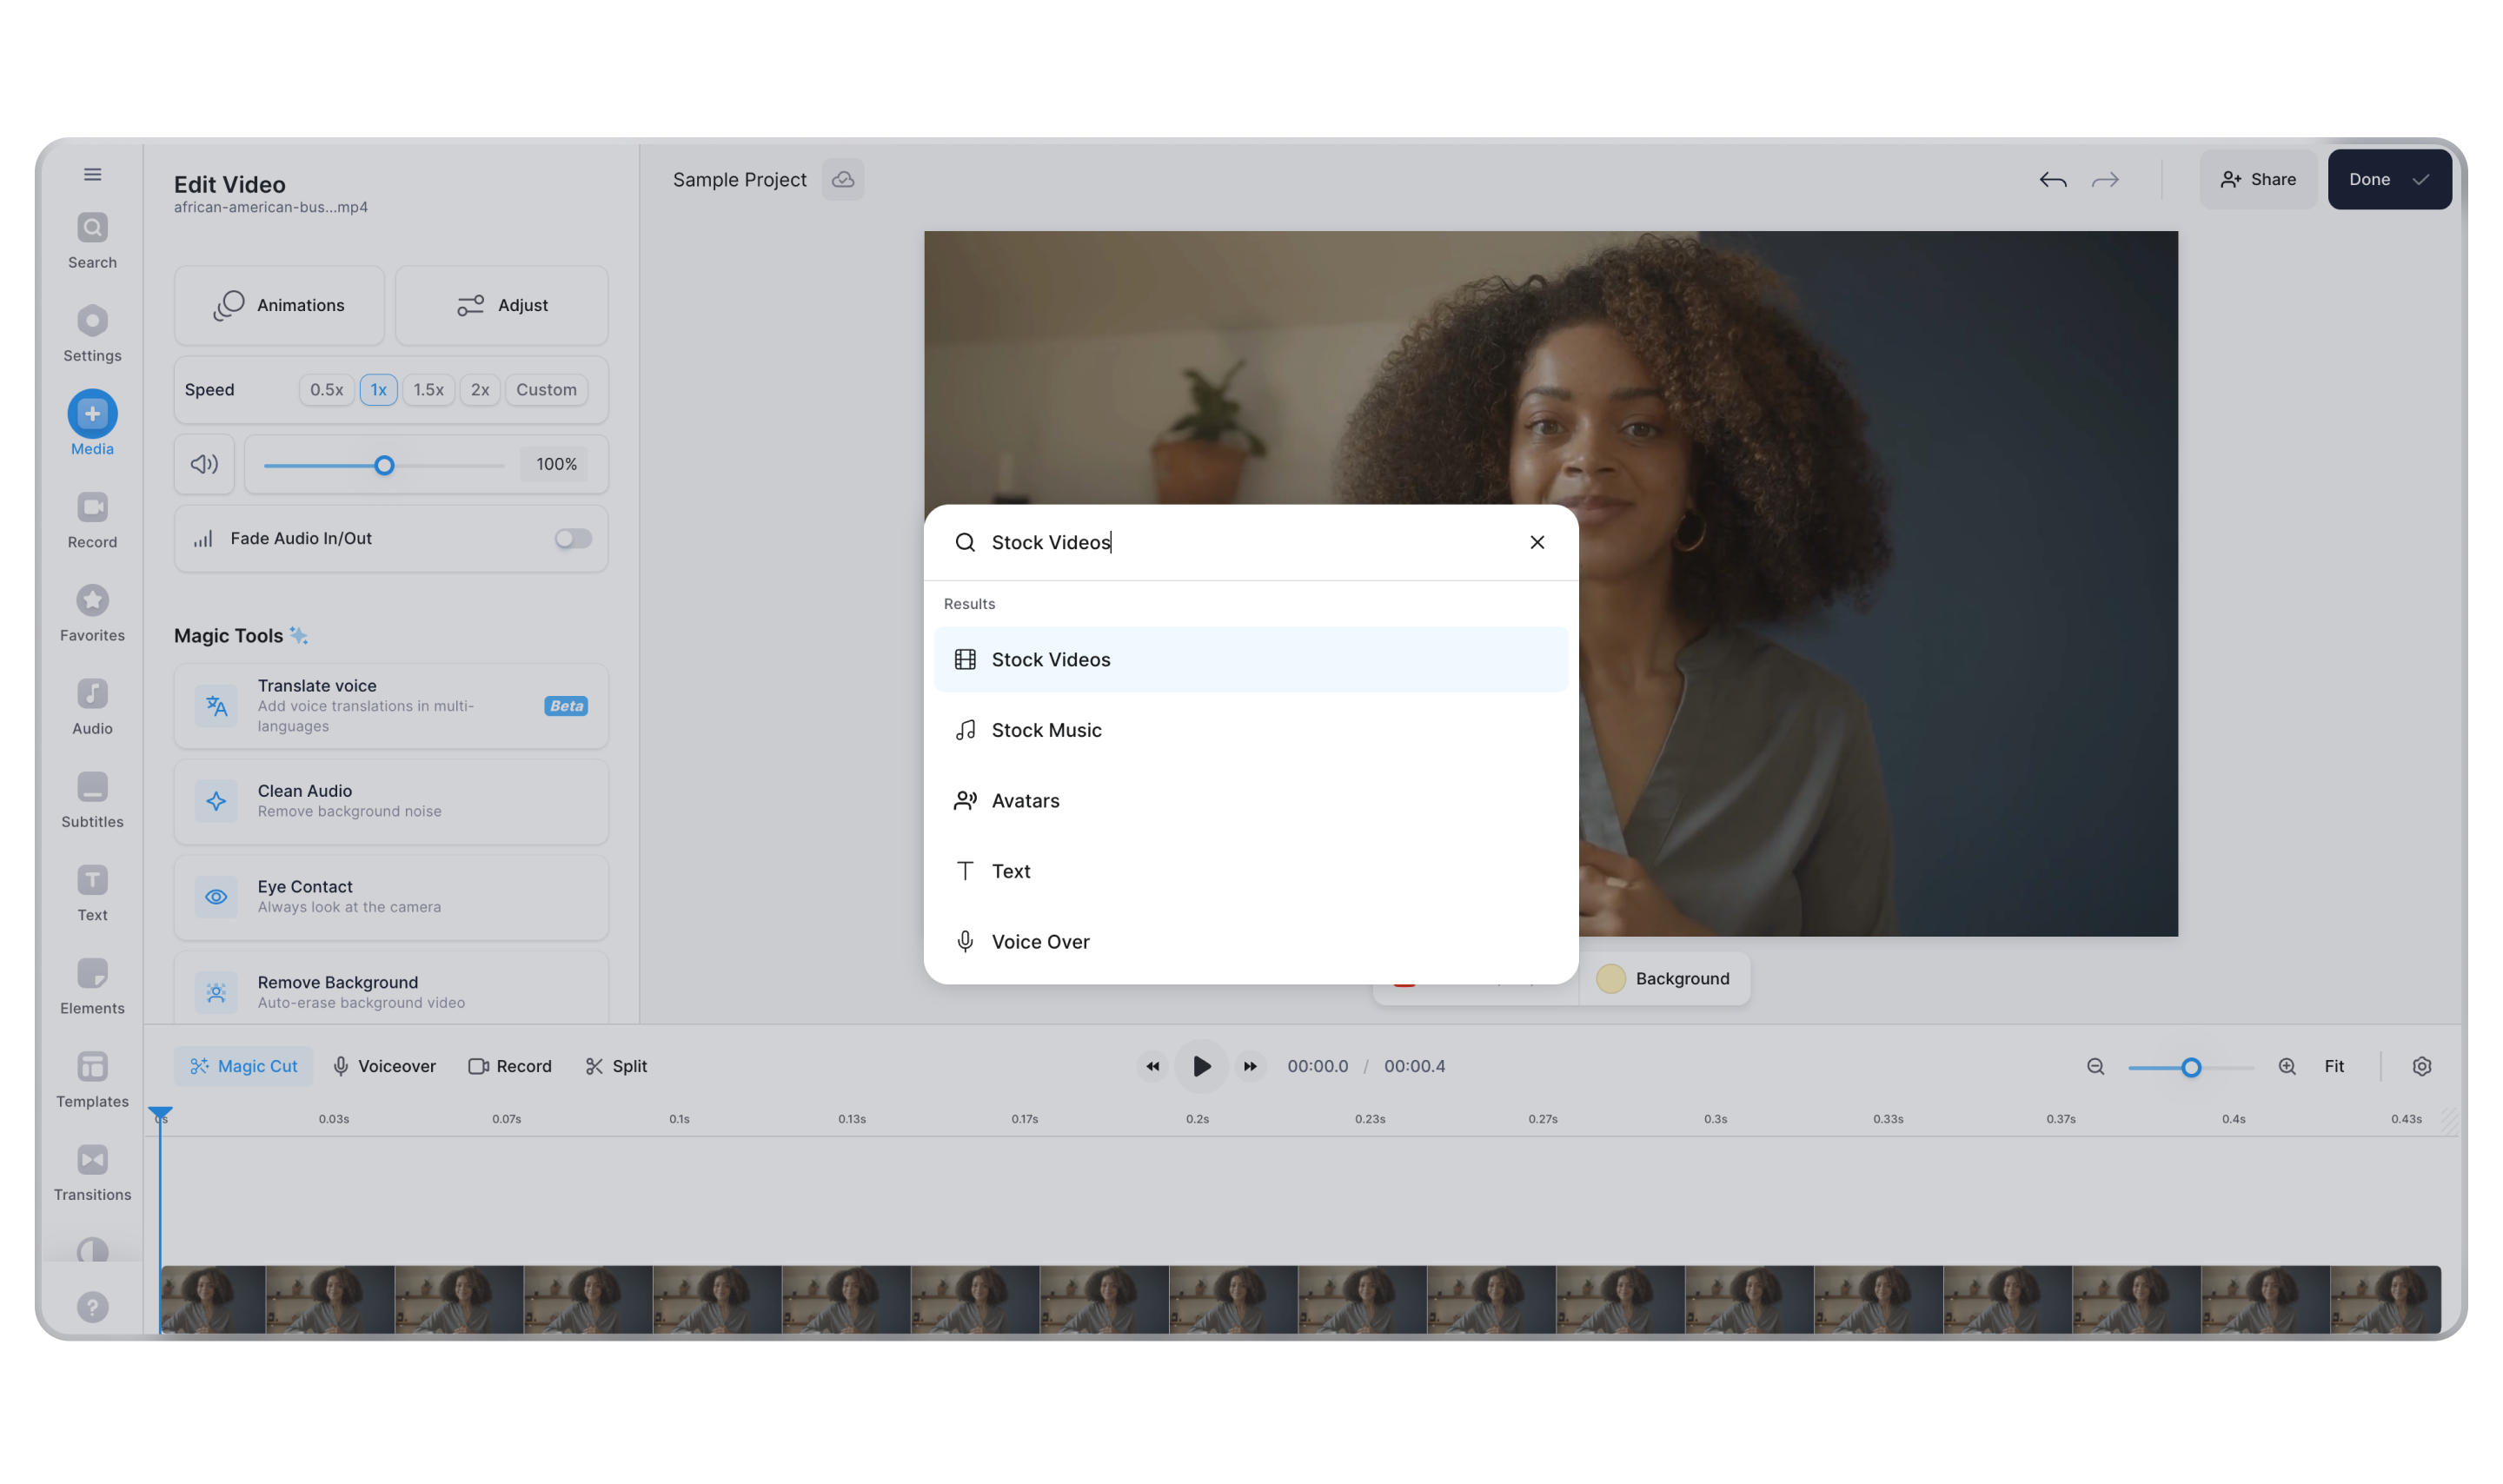Zoom out the timeline
The width and height of the screenshot is (2503, 1484).
coord(2095,1067)
